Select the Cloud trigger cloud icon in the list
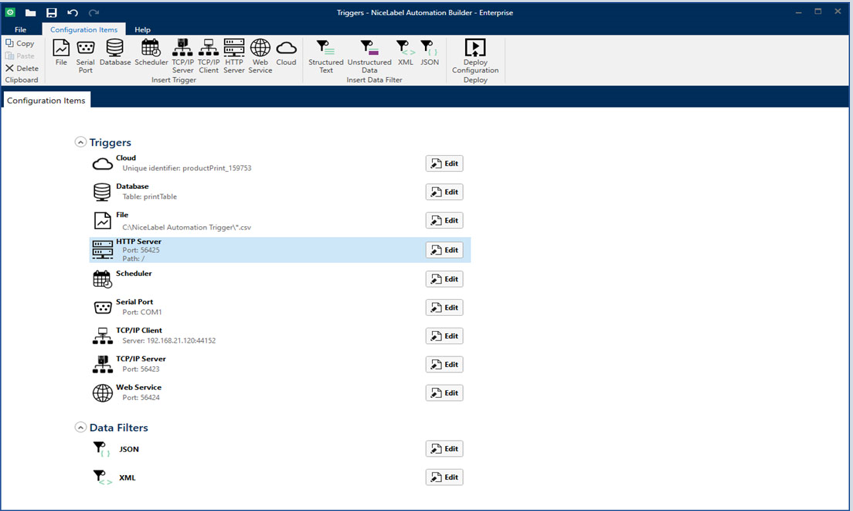This screenshot has width=853, height=511. tap(102, 164)
